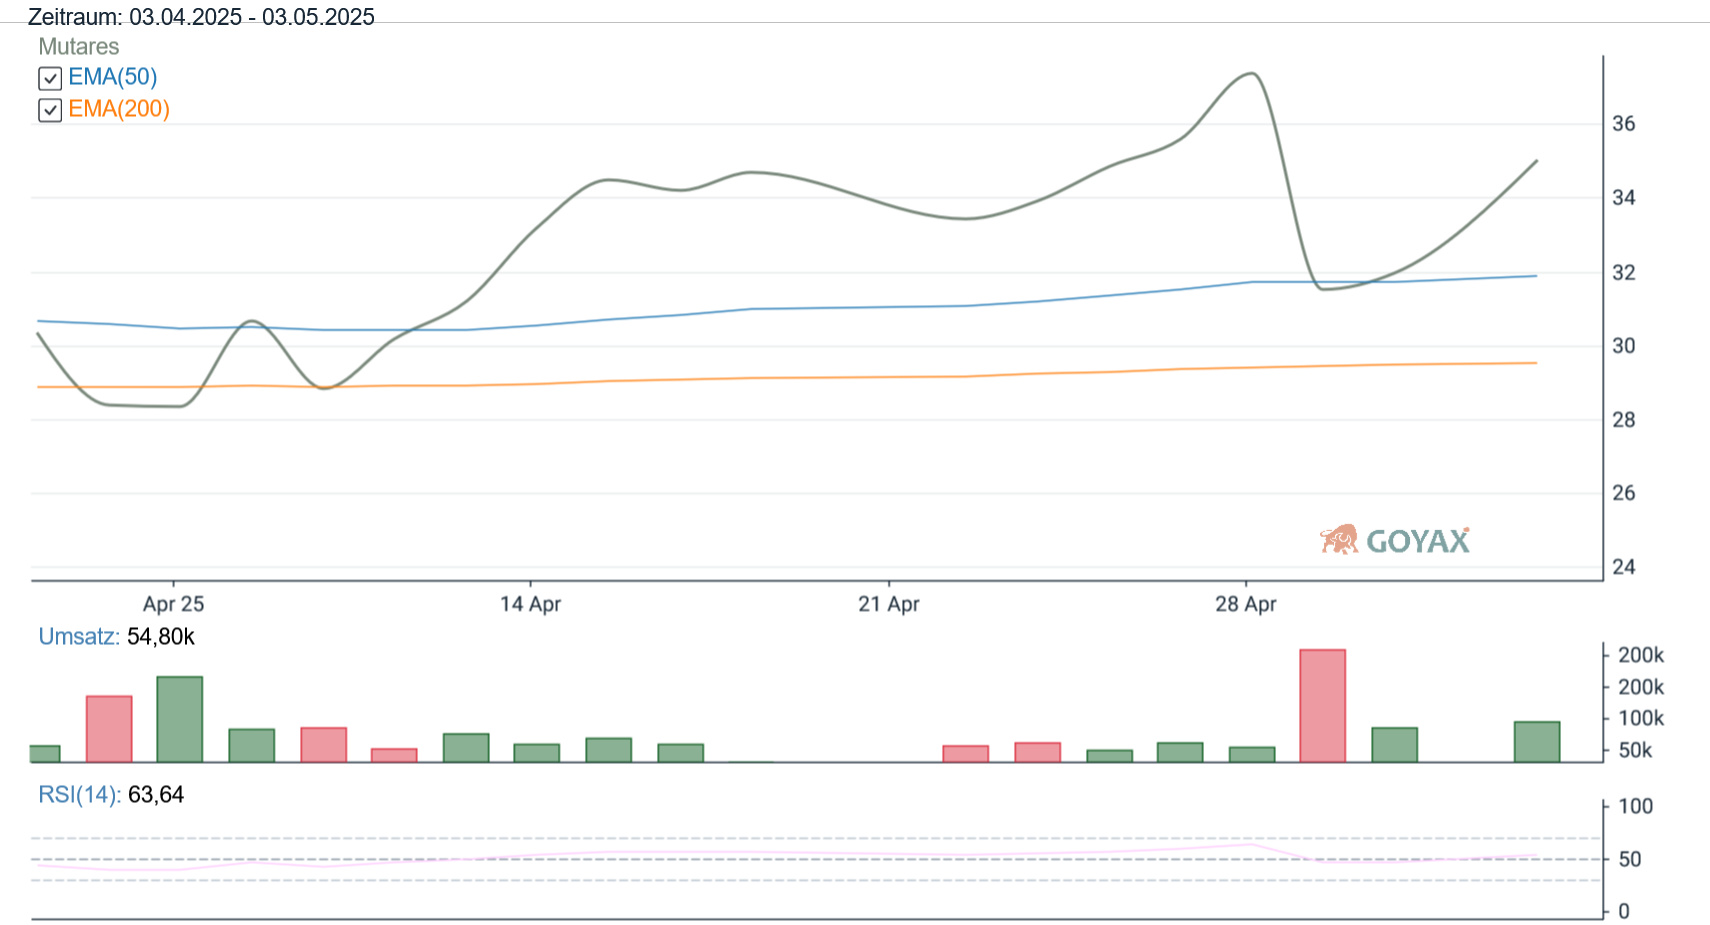The height and width of the screenshot is (925, 1710).
Task: Click the EMA(200) legend label
Action: (x=119, y=109)
